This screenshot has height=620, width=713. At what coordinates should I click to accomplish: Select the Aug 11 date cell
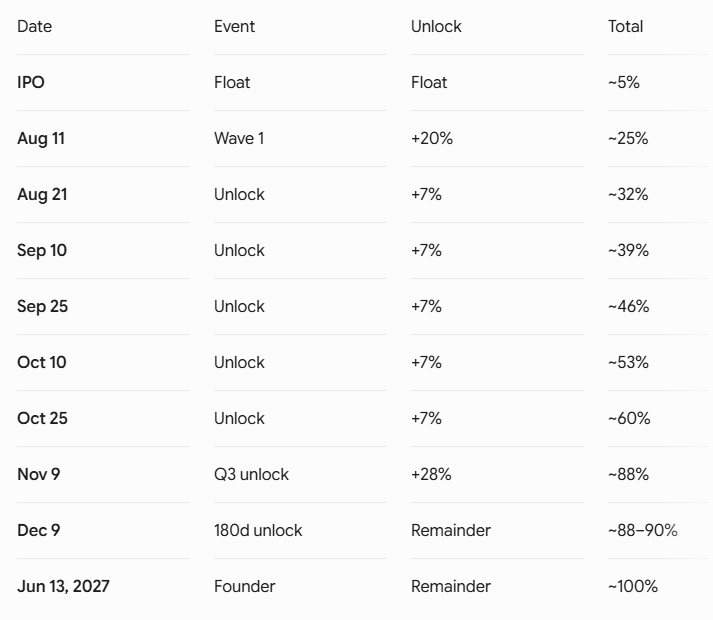coord(41,138)
